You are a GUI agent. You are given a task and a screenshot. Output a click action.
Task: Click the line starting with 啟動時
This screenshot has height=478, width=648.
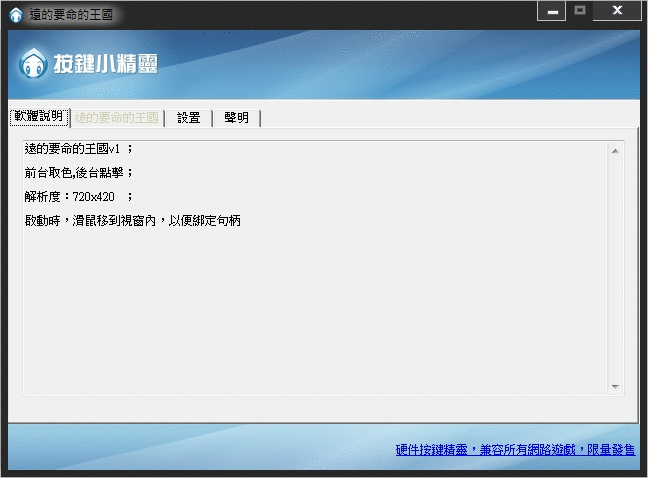[x=132, y=220]
